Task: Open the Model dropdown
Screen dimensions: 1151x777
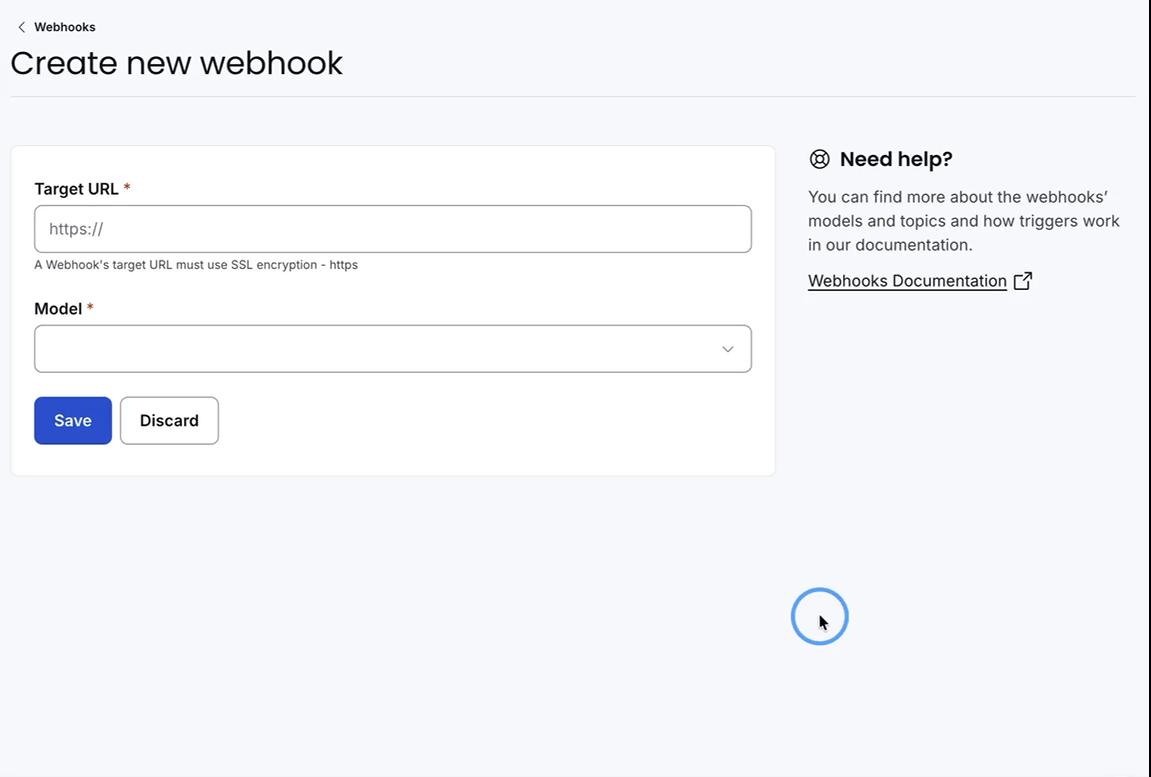Action: (x=393, y=349)
